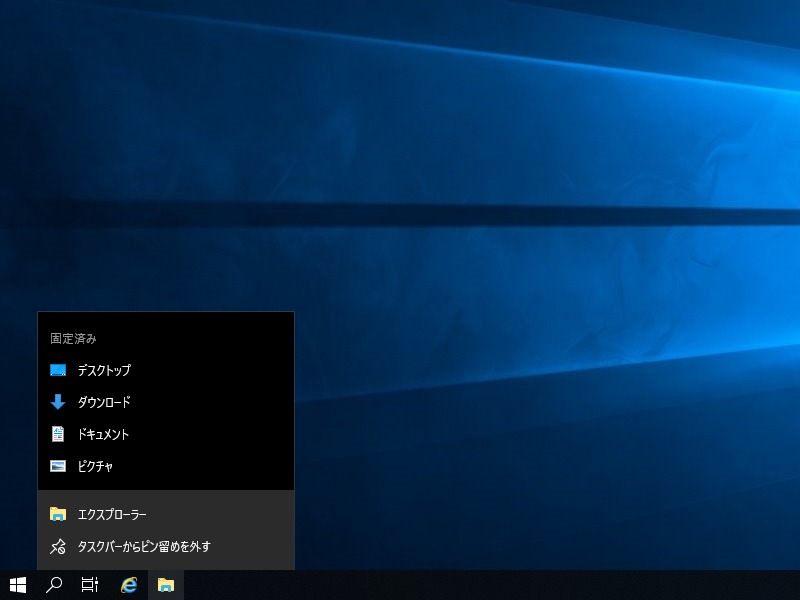
Task: Open the pinned ピクチャ folder
Action: point(166,466)
